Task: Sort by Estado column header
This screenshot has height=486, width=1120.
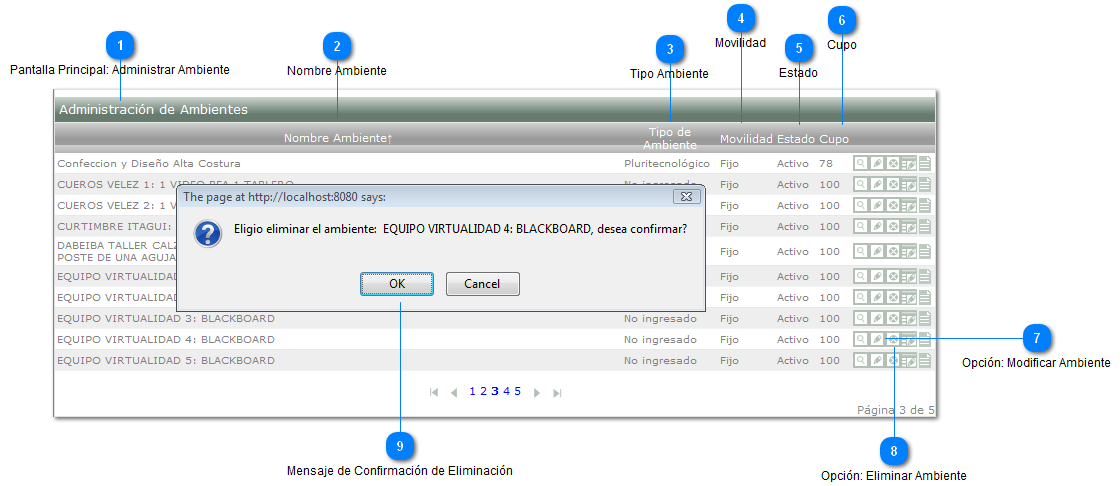Action: click(x=796, y=138)
